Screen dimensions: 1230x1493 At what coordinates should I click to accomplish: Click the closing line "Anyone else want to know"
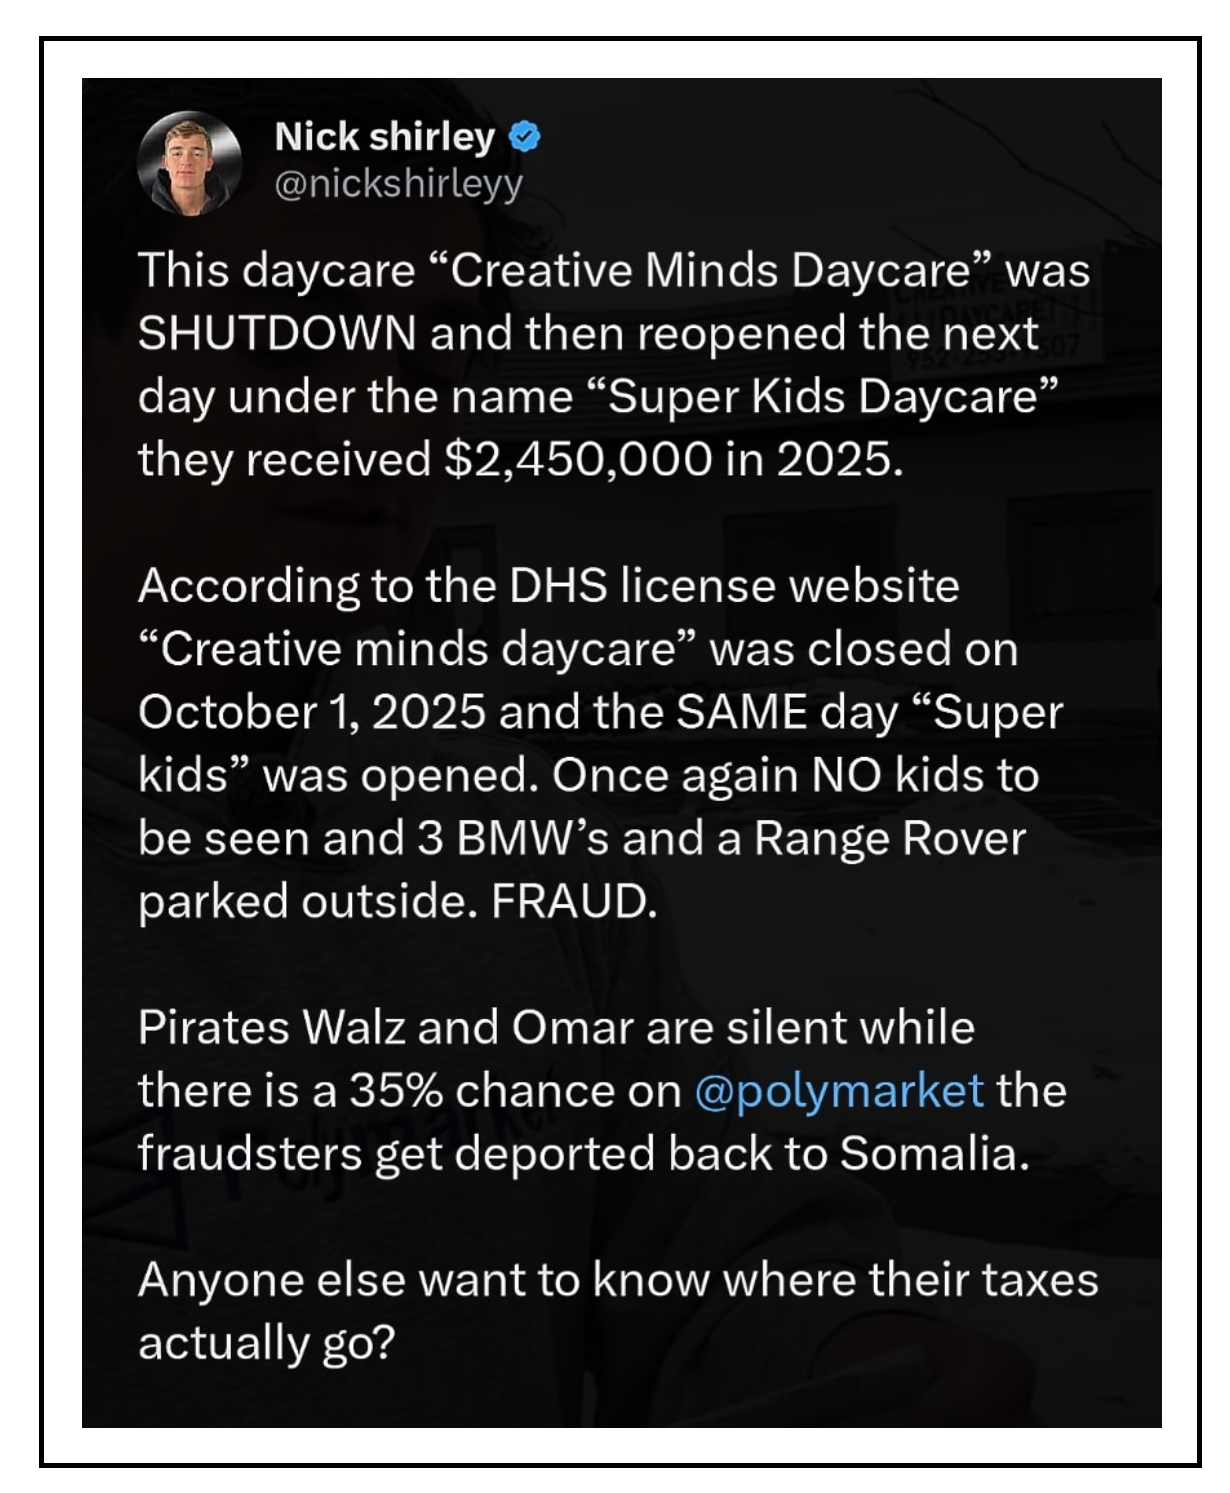(617, 1280)
